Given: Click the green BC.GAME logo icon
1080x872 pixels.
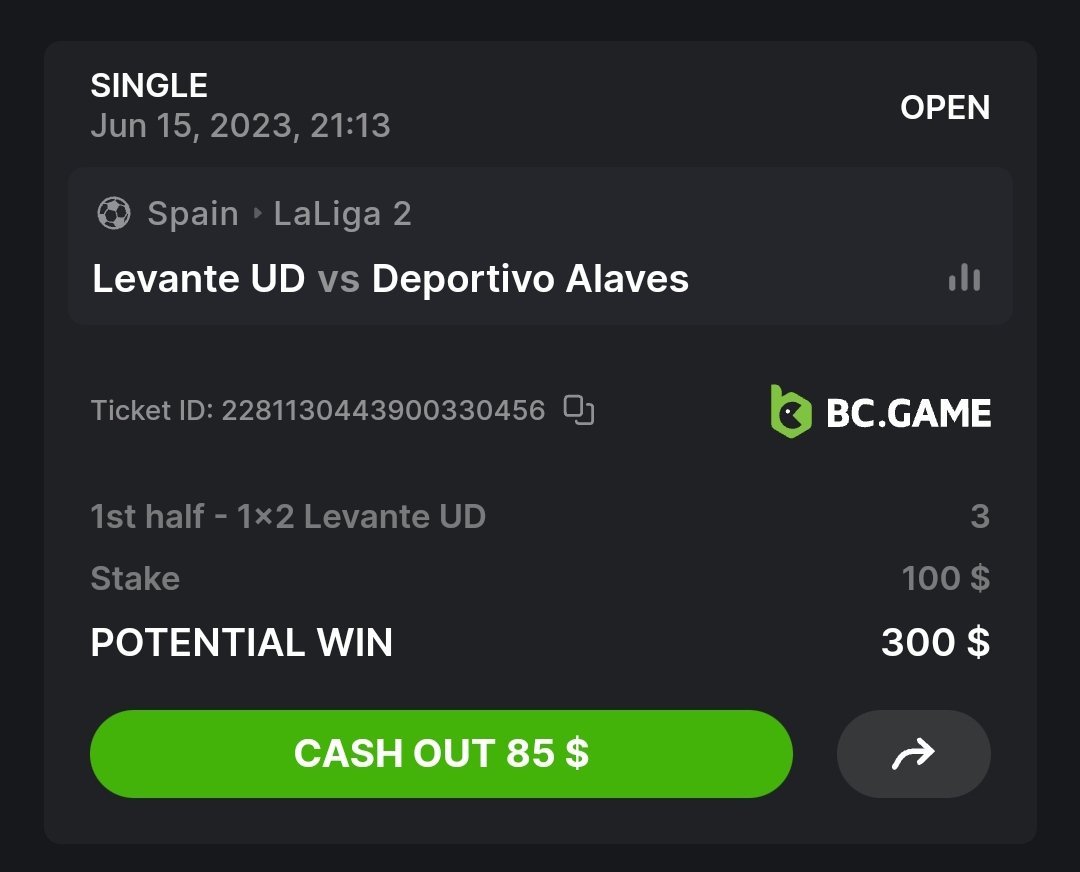Looking at the screenshot, I should tap(790, 411).
